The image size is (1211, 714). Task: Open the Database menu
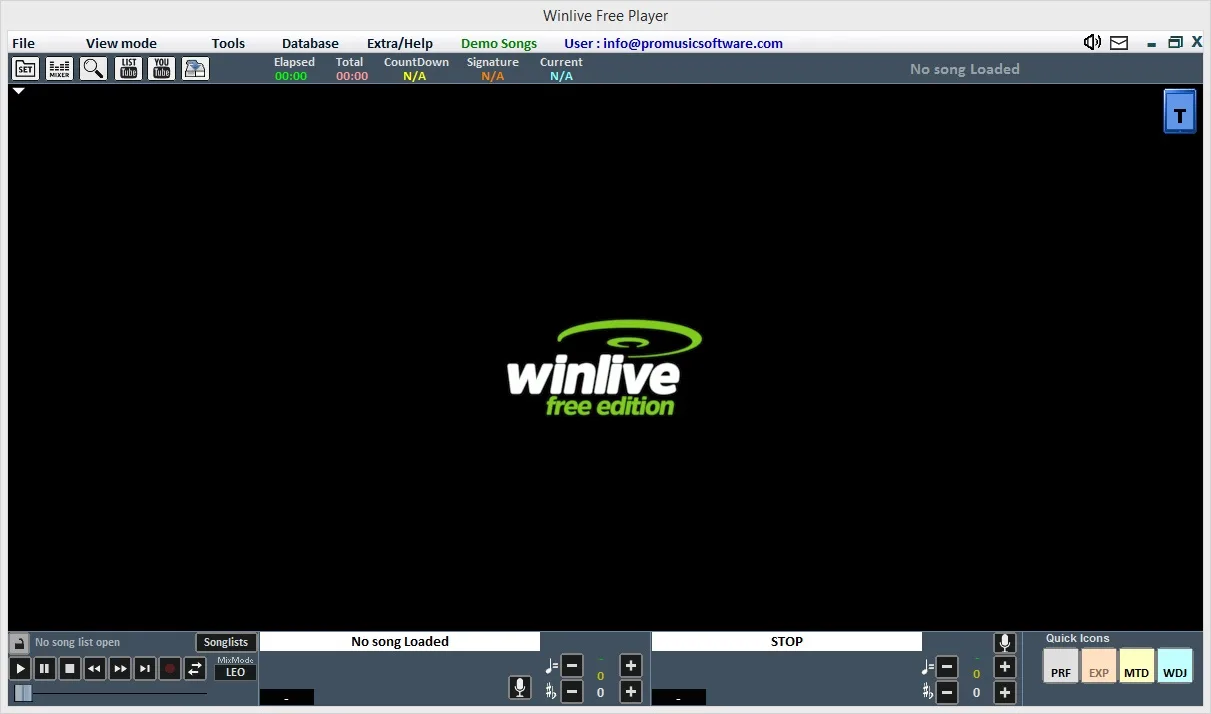click(310, 43)
